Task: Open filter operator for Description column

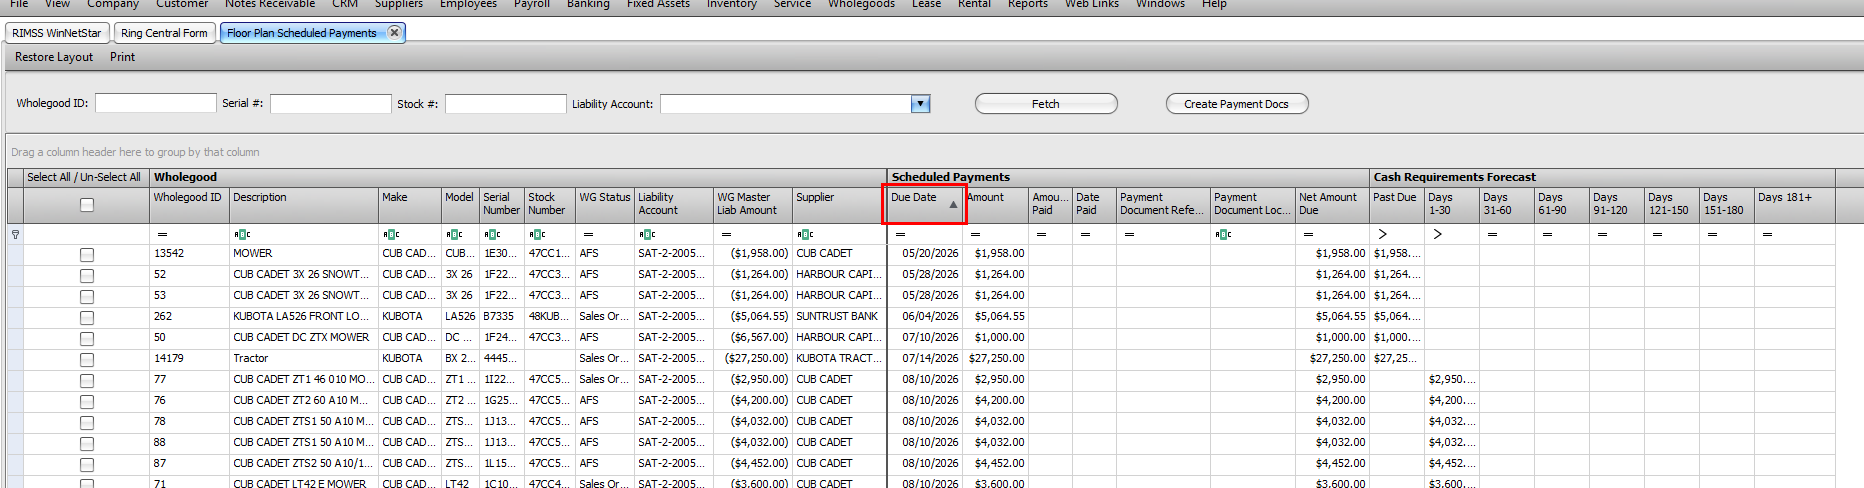Action: pos(242,234)
